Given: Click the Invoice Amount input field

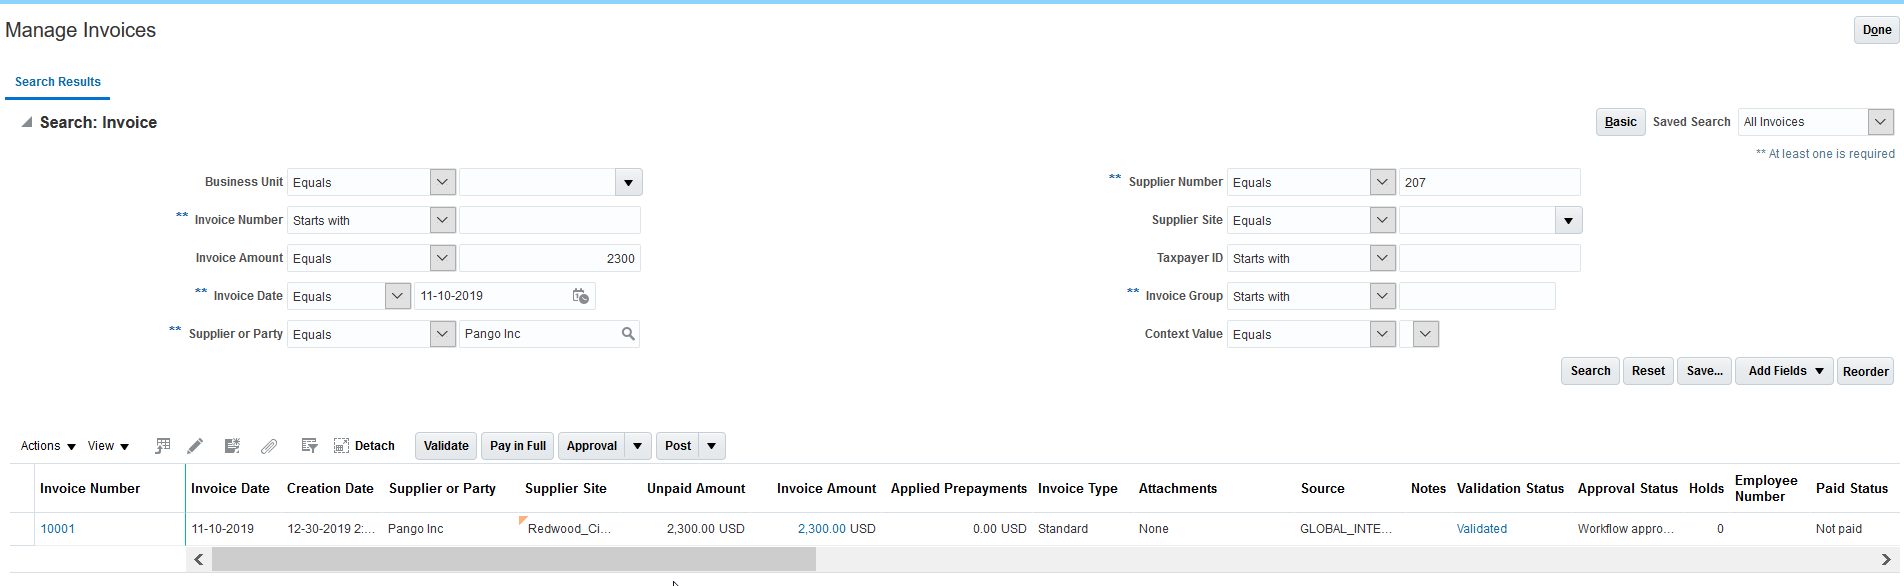Looking at the screenshot, I should pyautogui.click(x=549, y=258).
